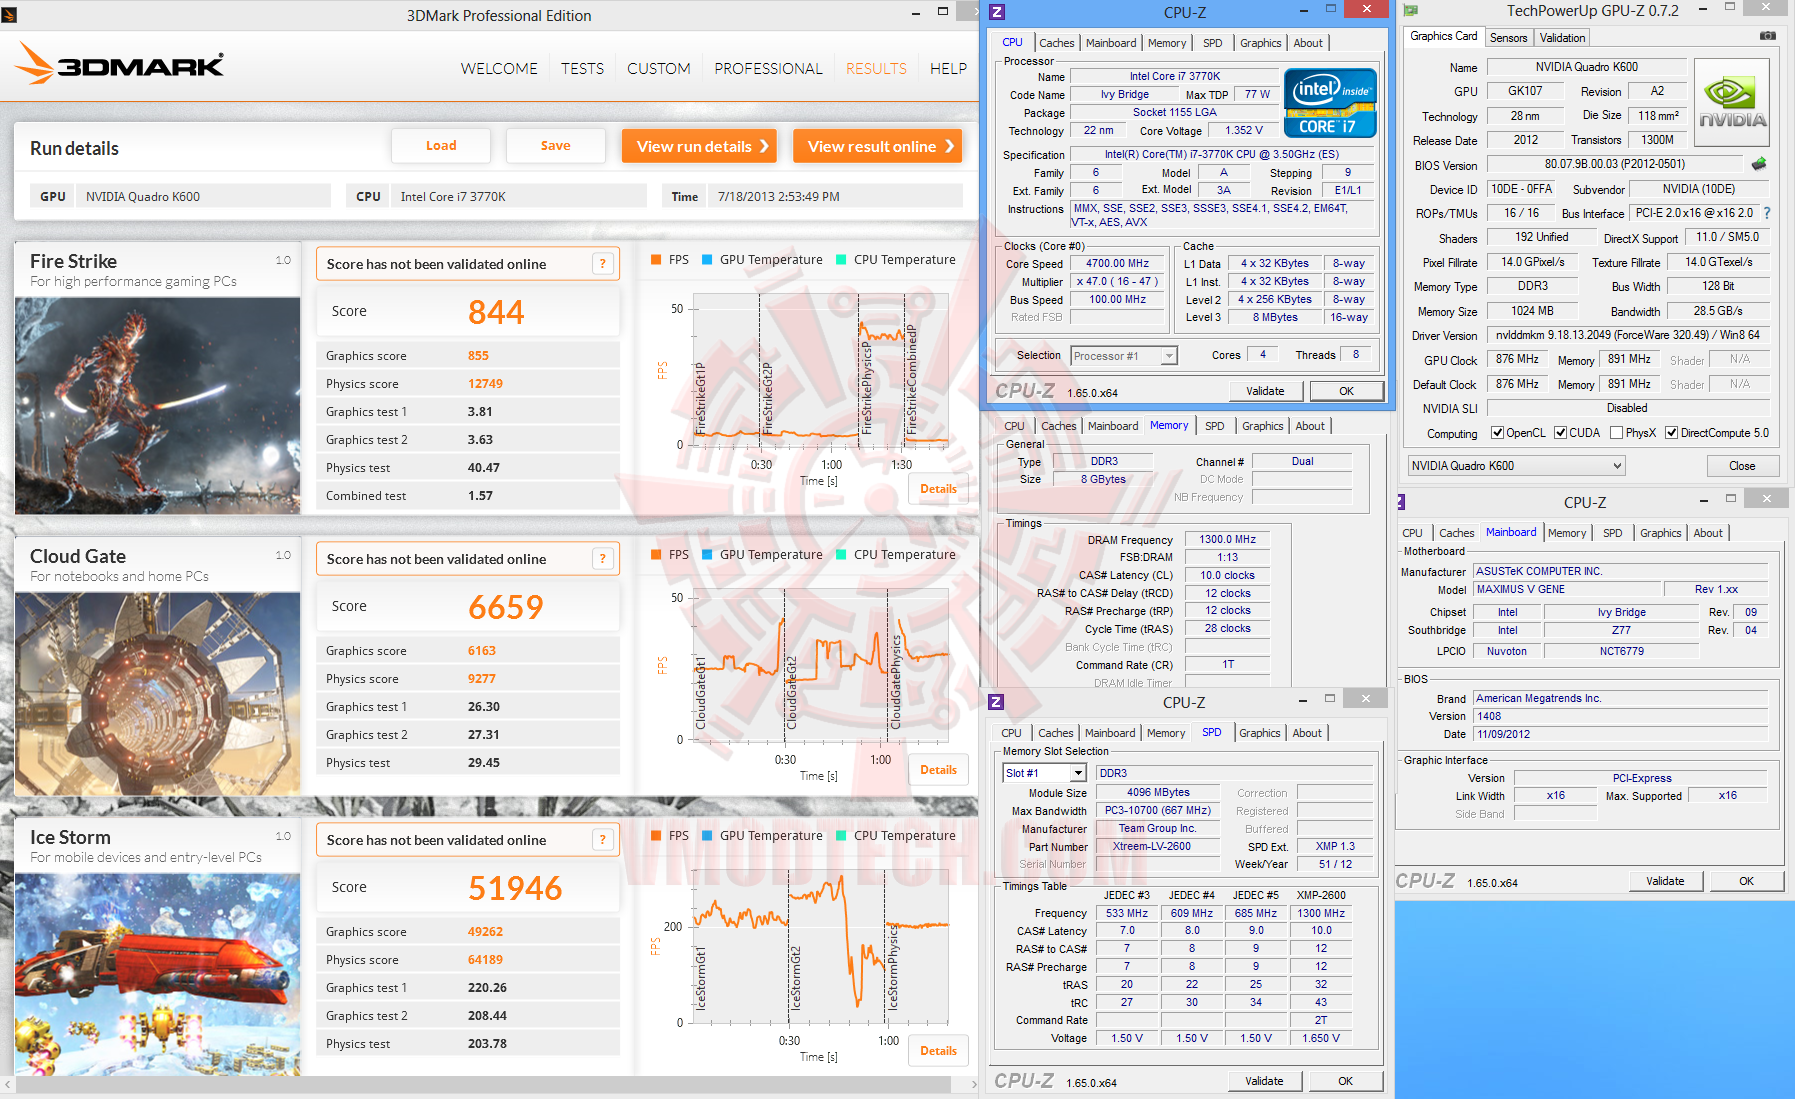The height and width of the screenshot is (1099, 1795).
Task: Save the BIOS using the GPU-Z chip icon
Action: 1759,164
